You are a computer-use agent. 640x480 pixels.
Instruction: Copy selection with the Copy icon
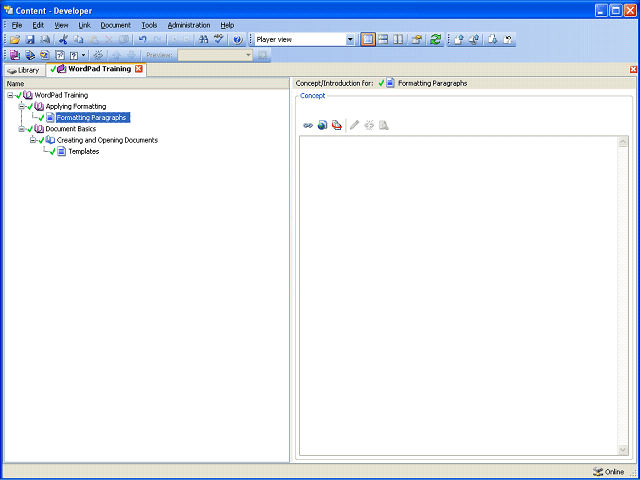coord(78,40)
